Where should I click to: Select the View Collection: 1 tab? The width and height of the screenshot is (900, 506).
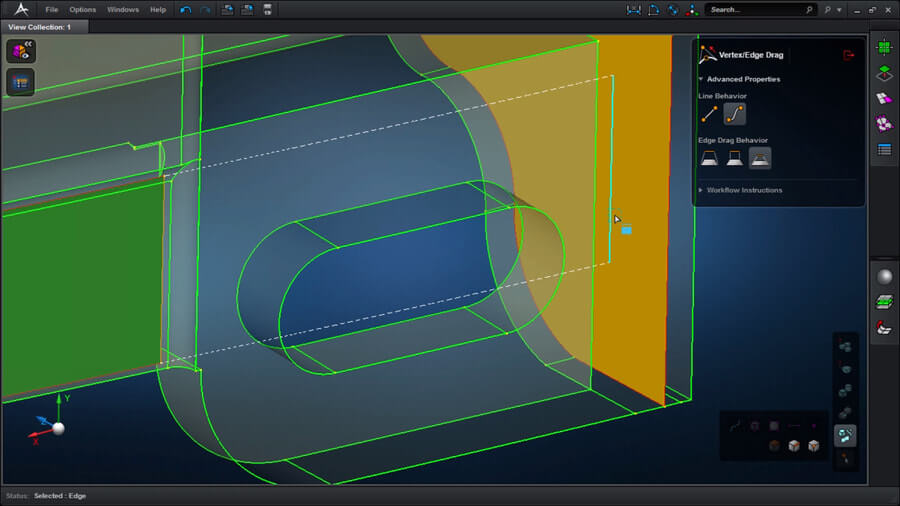(40, 27)
